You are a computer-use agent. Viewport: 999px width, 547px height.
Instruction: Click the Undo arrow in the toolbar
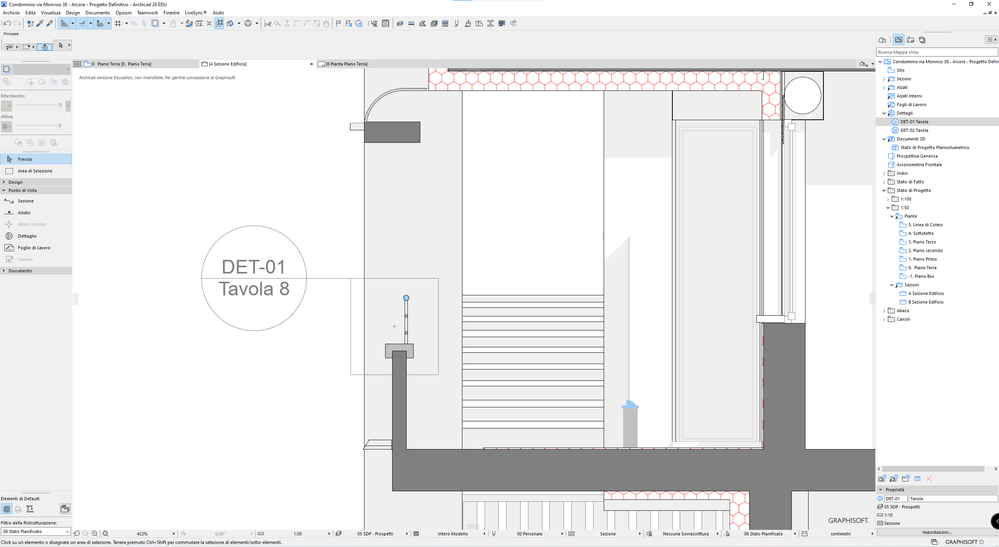tap(6, 23)
